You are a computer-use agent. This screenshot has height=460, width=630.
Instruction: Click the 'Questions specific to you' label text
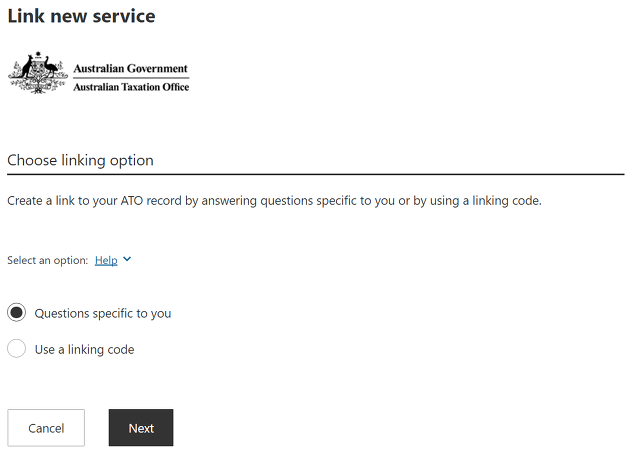click(103, 313)
